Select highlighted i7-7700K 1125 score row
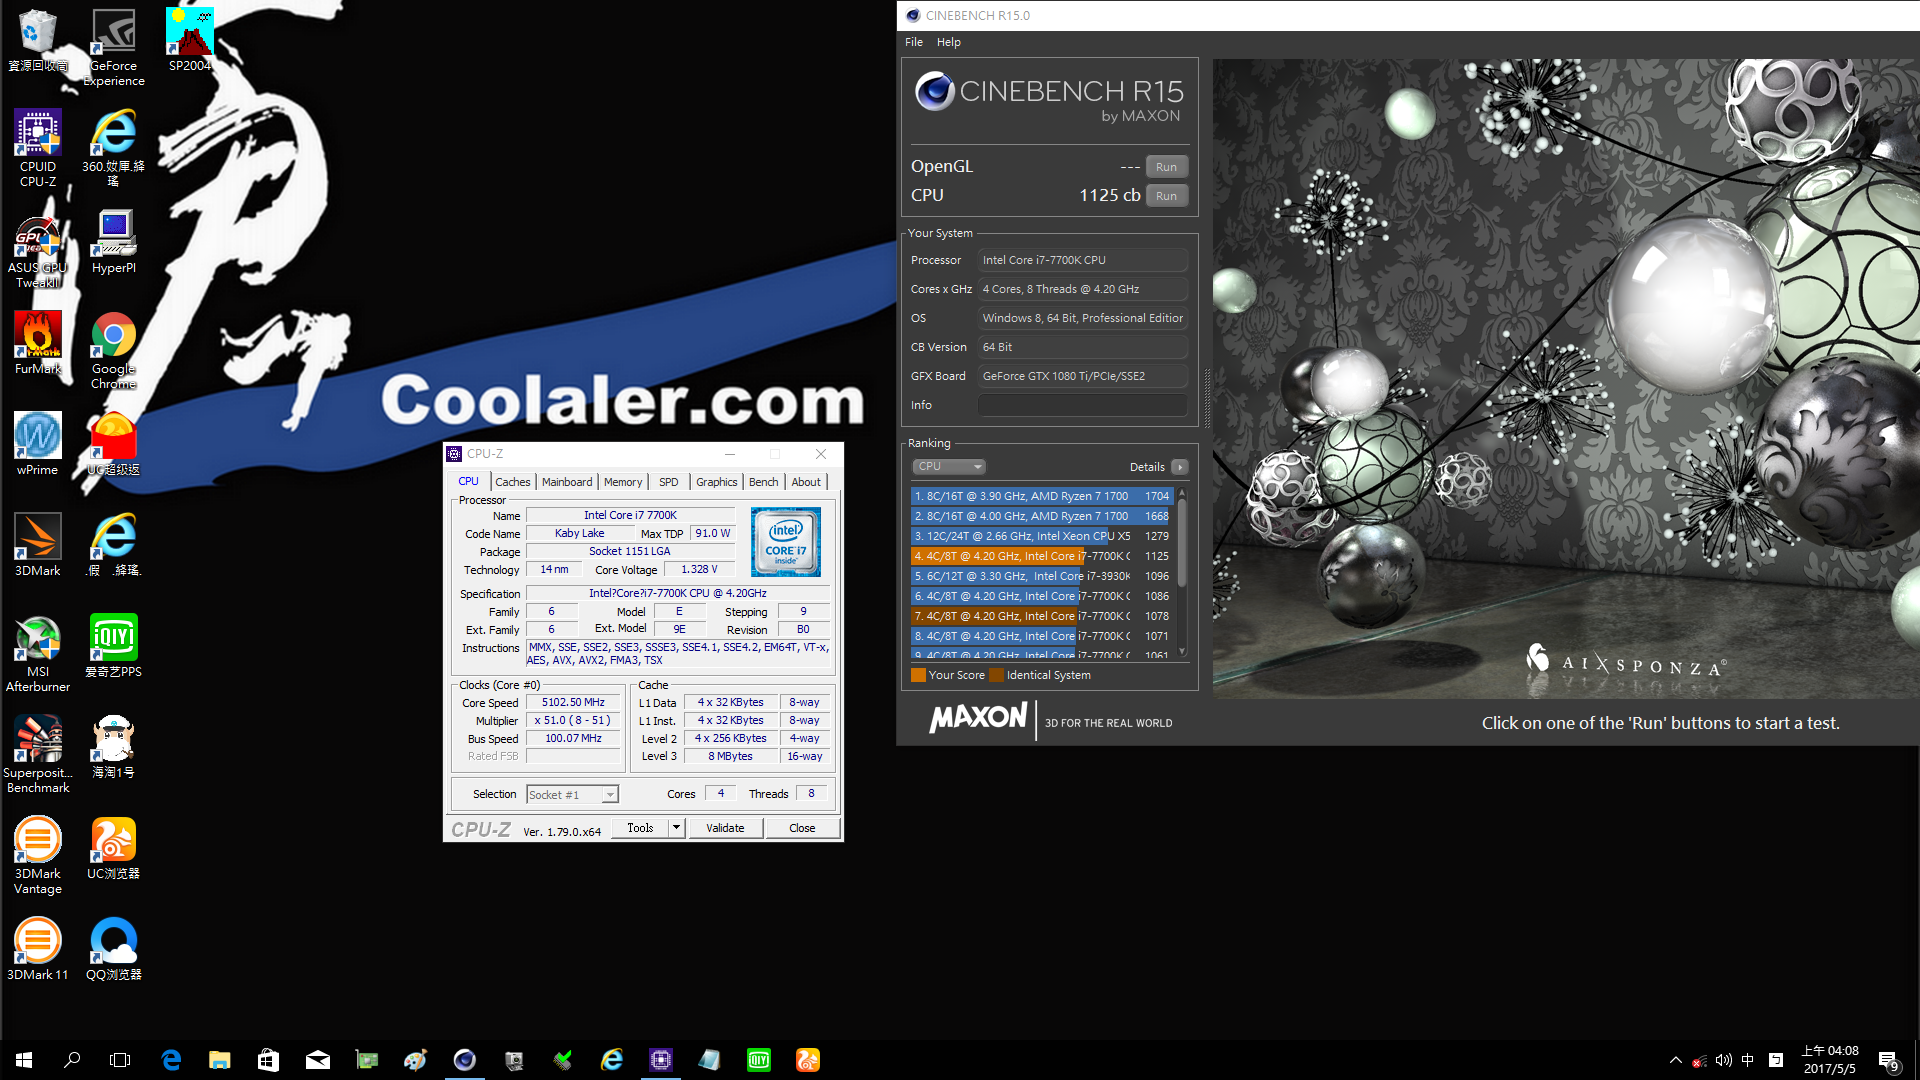 pos(1041,556)
